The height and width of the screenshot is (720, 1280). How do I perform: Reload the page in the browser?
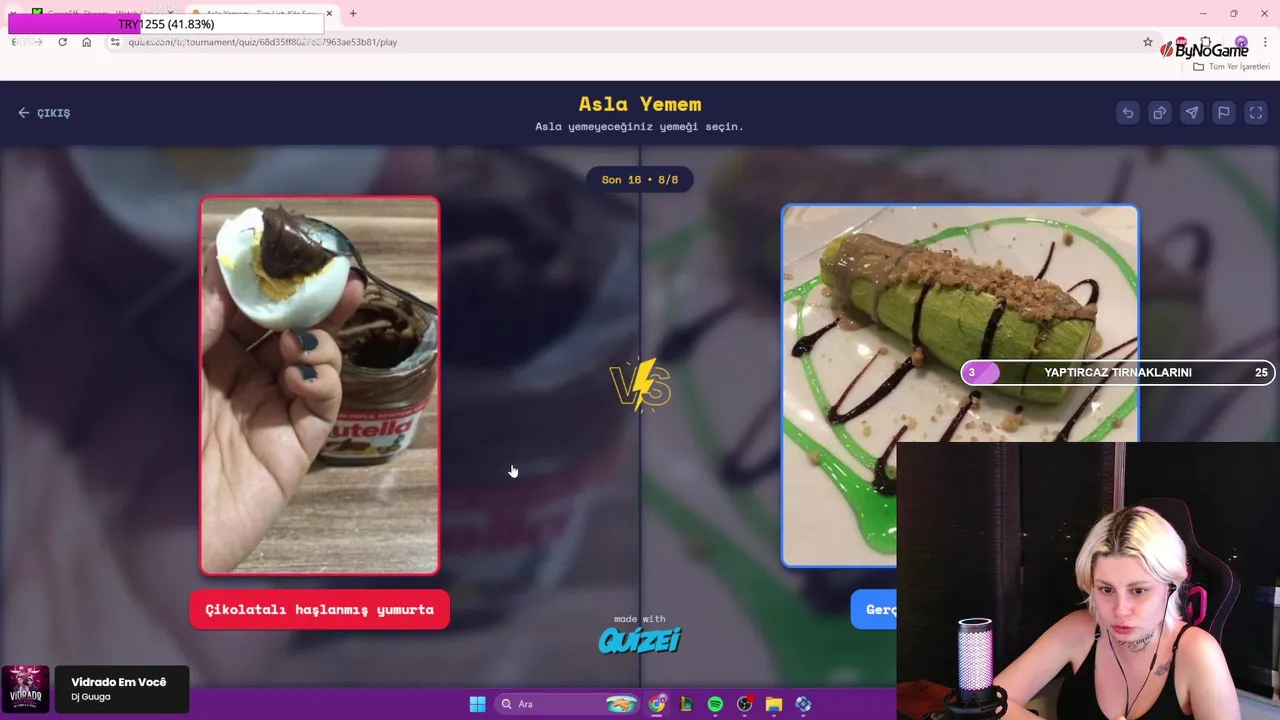(x=62, y=42)
